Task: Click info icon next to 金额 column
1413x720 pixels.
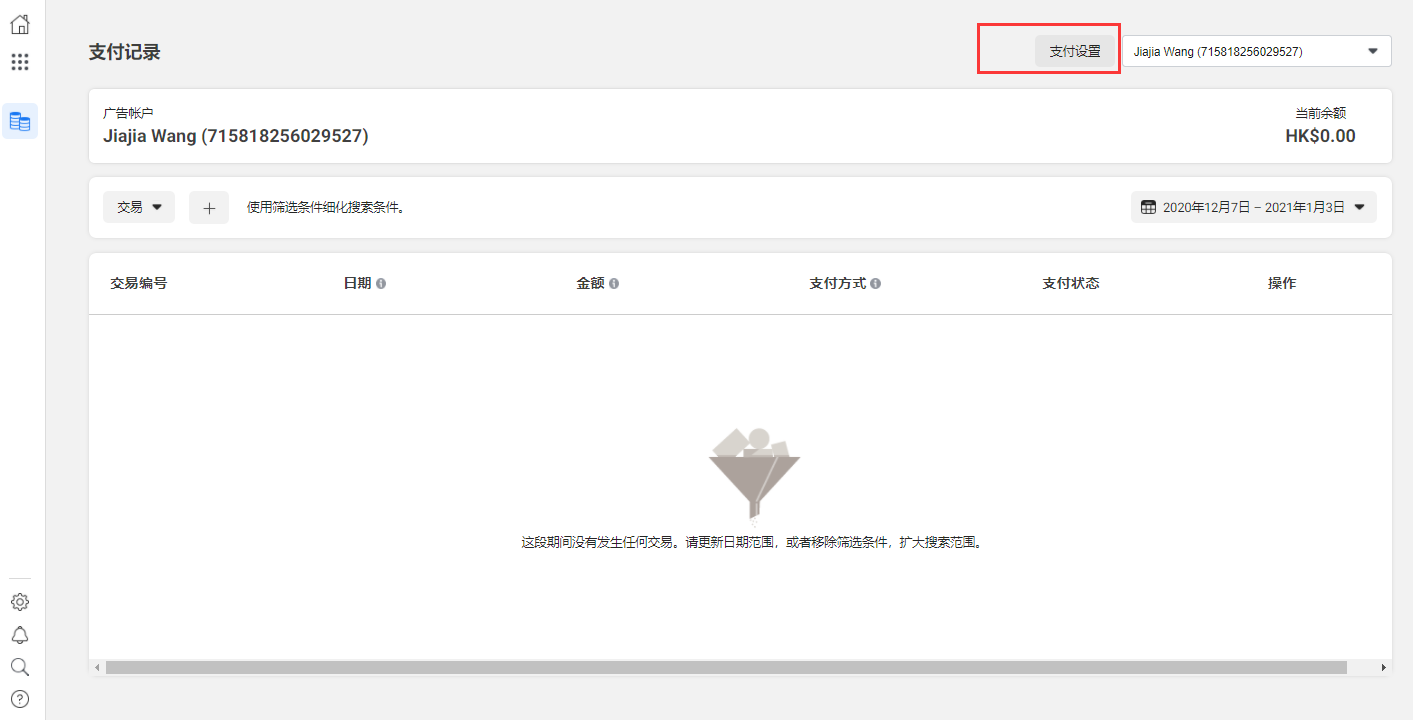Action: [614, 284]
